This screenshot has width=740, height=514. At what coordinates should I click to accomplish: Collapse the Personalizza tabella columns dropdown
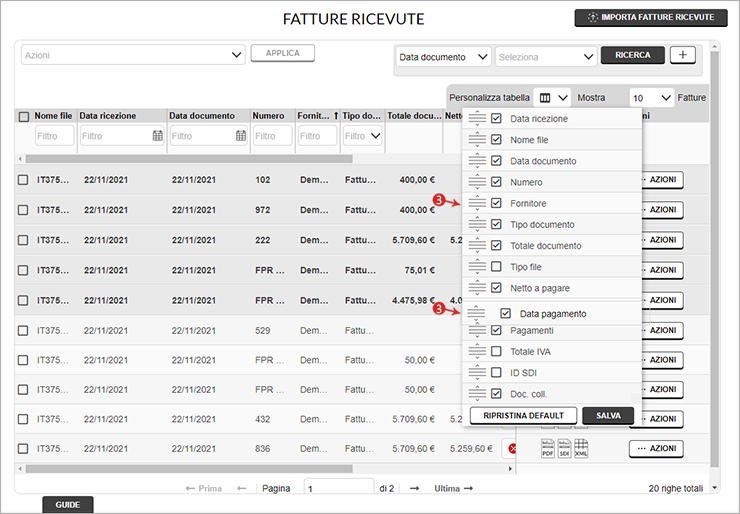pyautogui.click(x=552, y=98)
